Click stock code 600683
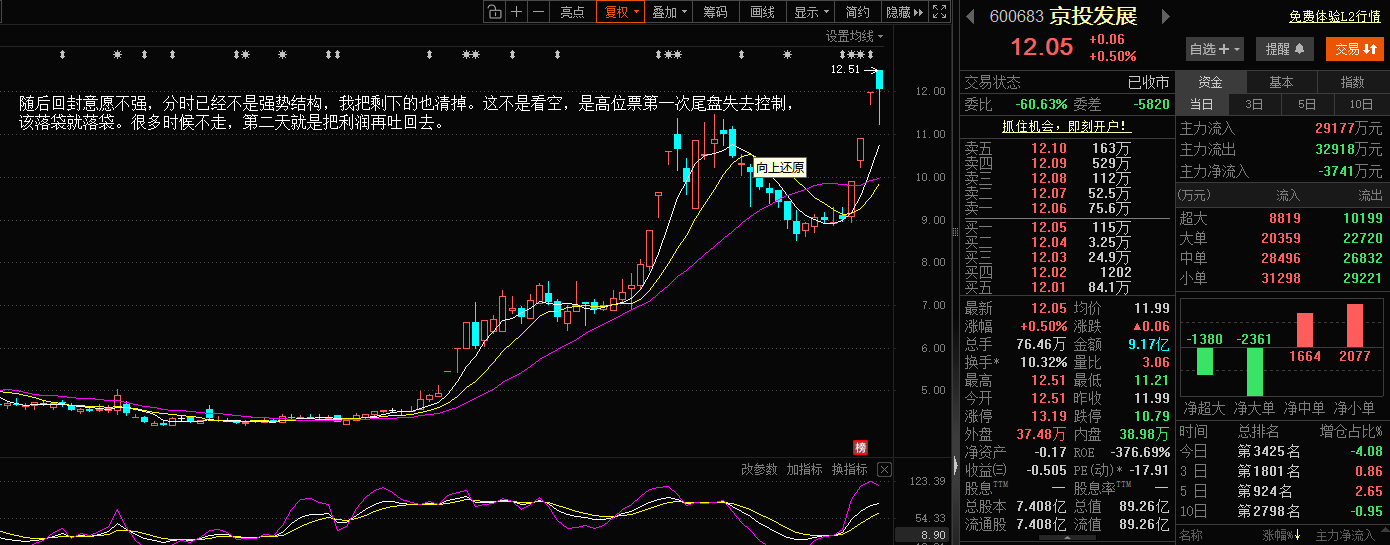 click(1017, 16)
